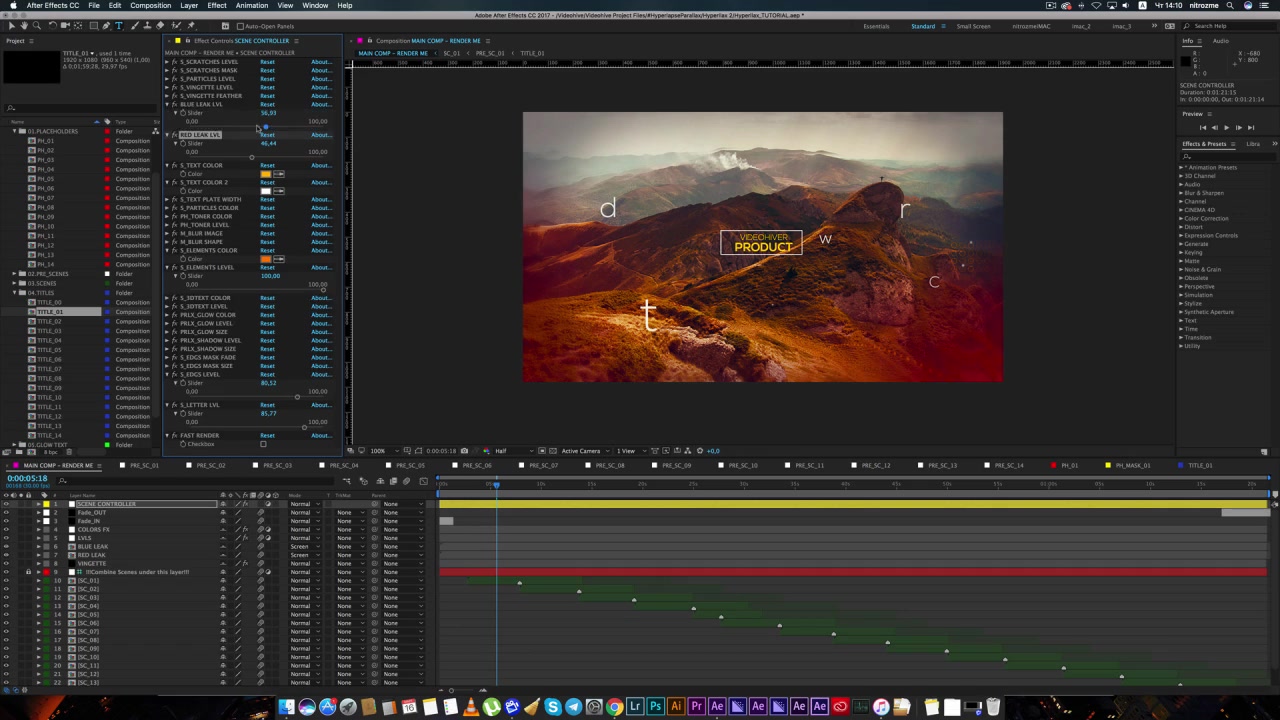Toggle the FAST RENDER checkbox
1280x720 pixels.
click(x=263, y=444)
